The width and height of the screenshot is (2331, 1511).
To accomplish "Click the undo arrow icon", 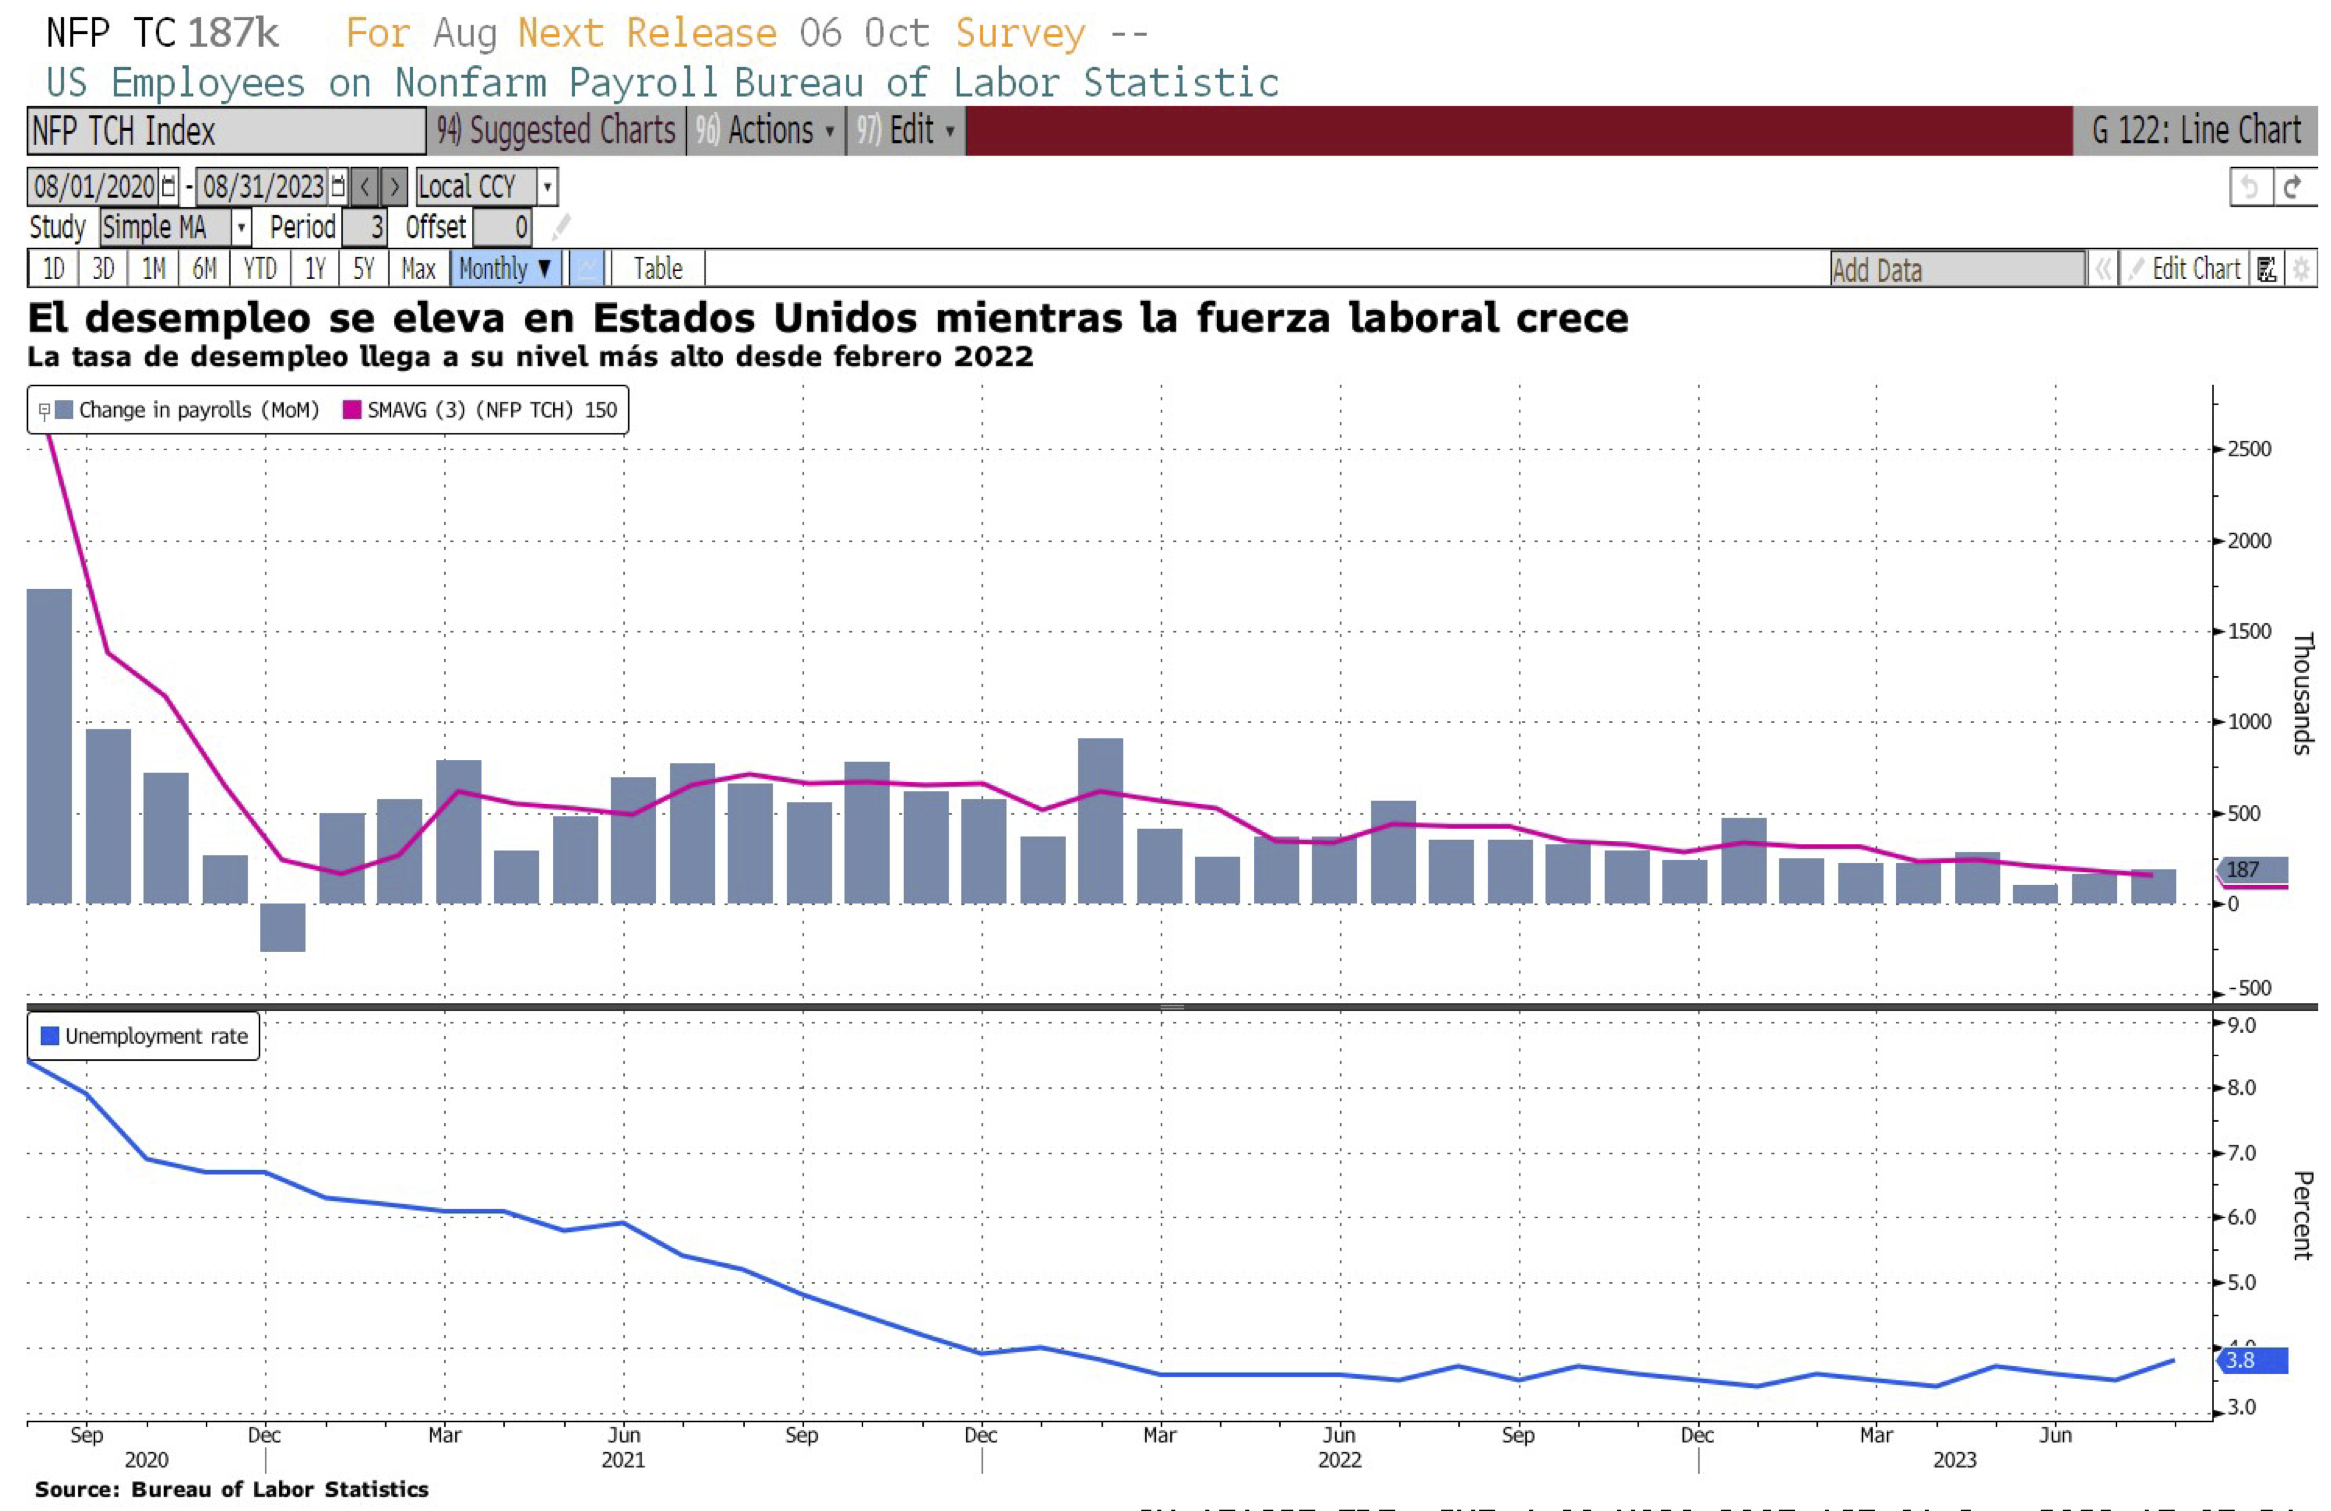I will [2249, 186].
